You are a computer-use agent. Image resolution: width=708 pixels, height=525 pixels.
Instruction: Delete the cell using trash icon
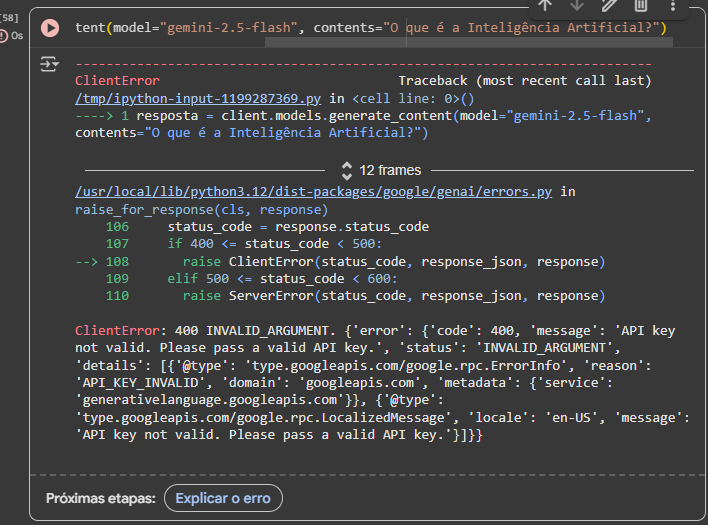click(641, 5)
